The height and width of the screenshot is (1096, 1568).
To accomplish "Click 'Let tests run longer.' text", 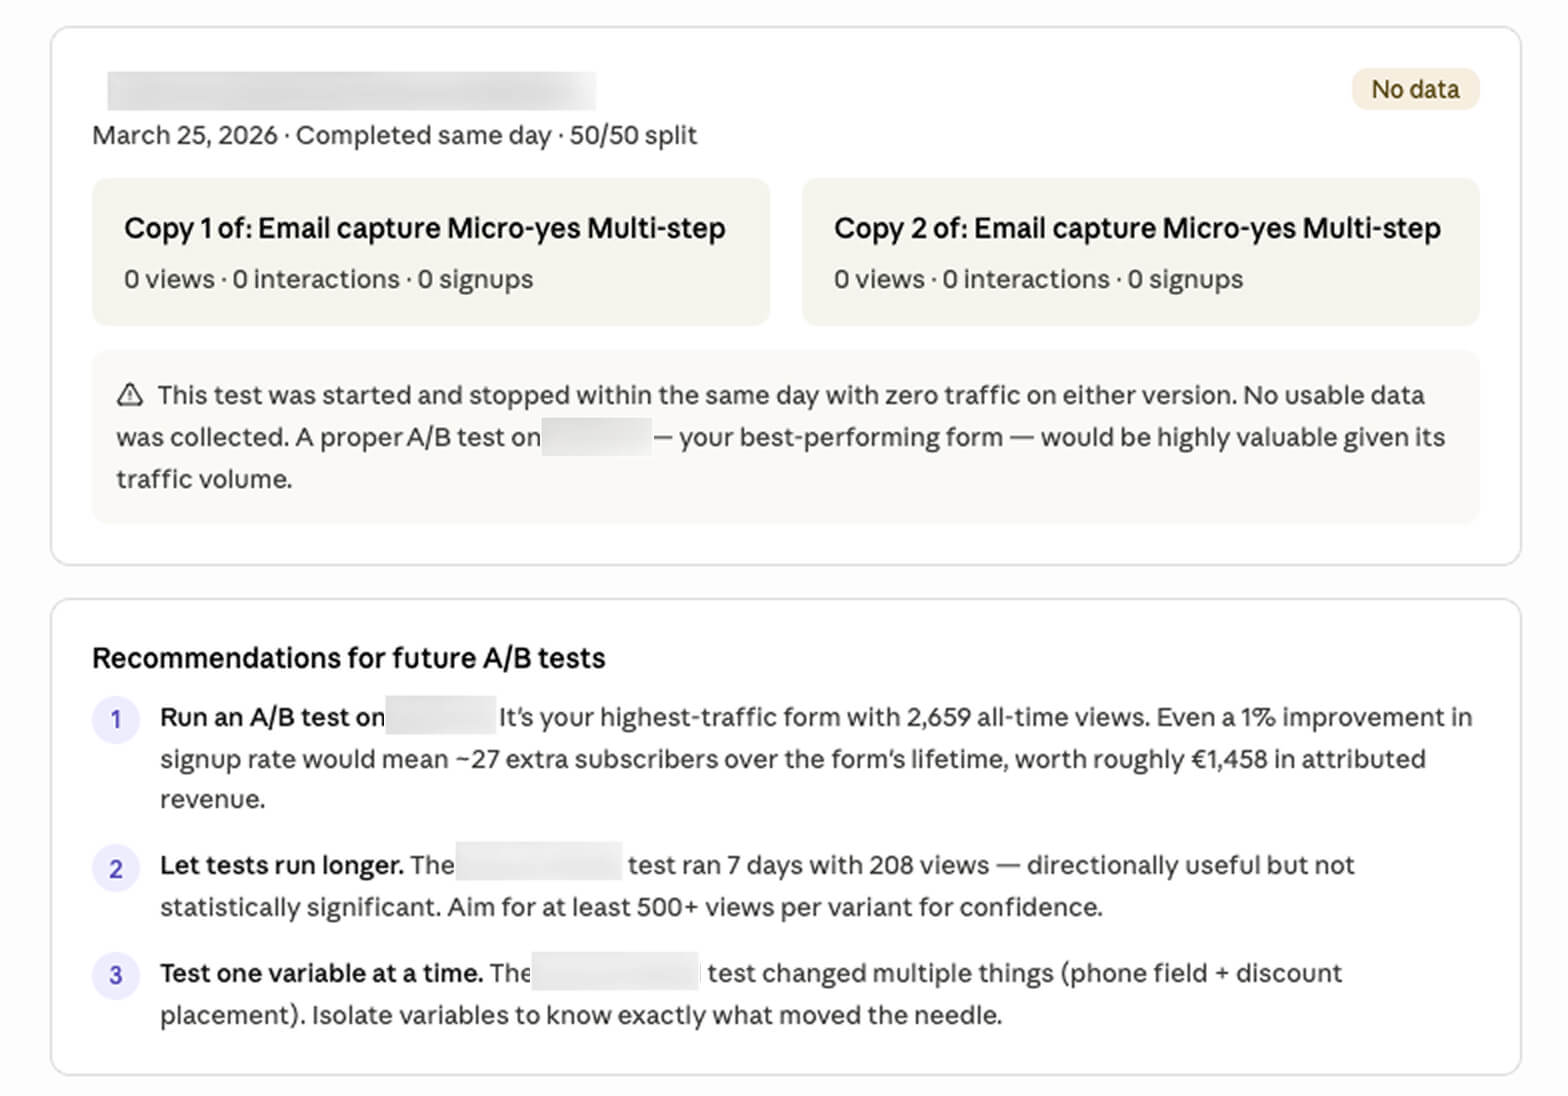I will 282,865.
